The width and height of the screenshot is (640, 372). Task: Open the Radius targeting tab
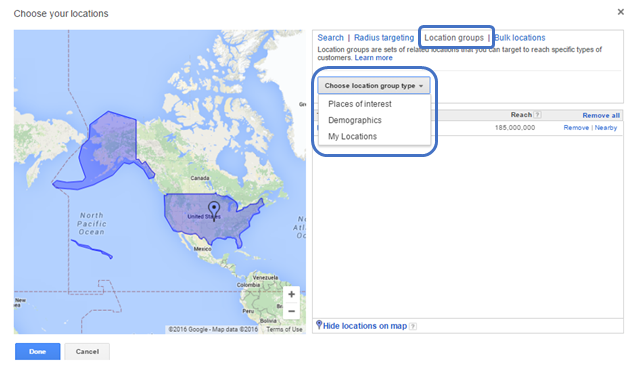[384, 38]
